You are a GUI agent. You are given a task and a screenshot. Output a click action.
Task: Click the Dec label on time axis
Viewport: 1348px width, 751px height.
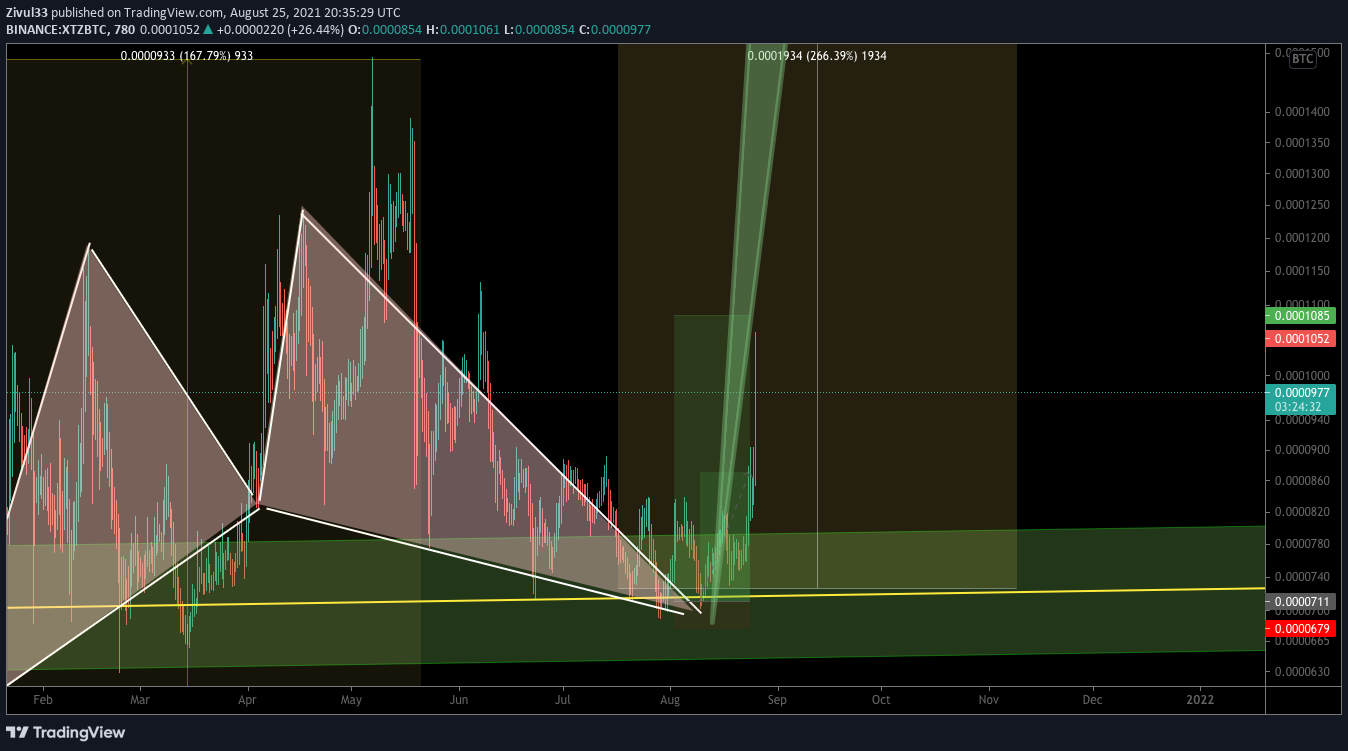(x=1092, y=700)
